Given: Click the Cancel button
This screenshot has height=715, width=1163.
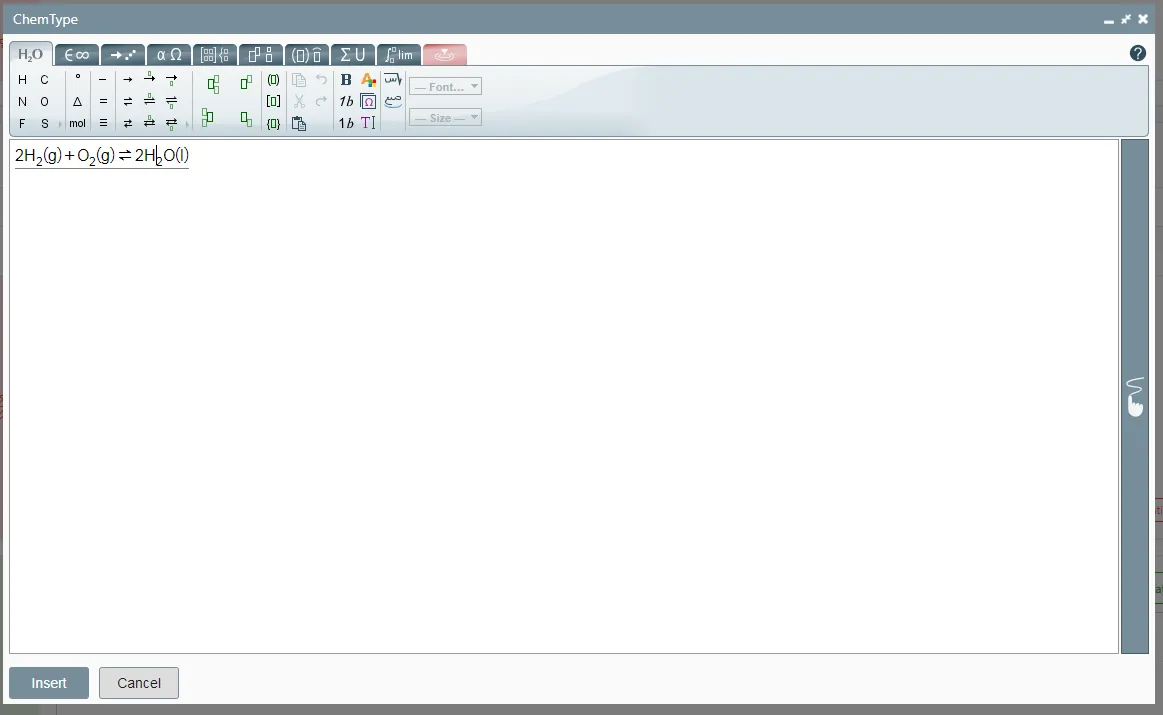Looking at the screenshot, I should pos(139,683).
